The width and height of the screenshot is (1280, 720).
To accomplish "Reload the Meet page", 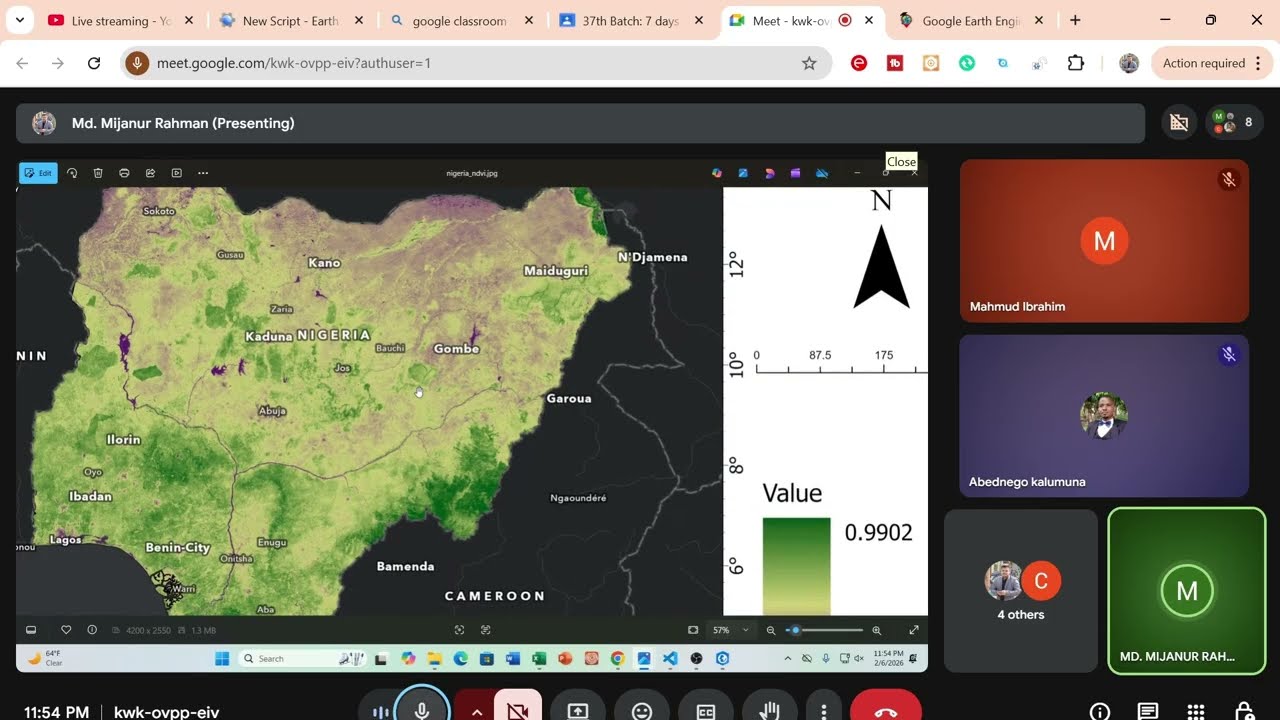I will coord(94,63).
